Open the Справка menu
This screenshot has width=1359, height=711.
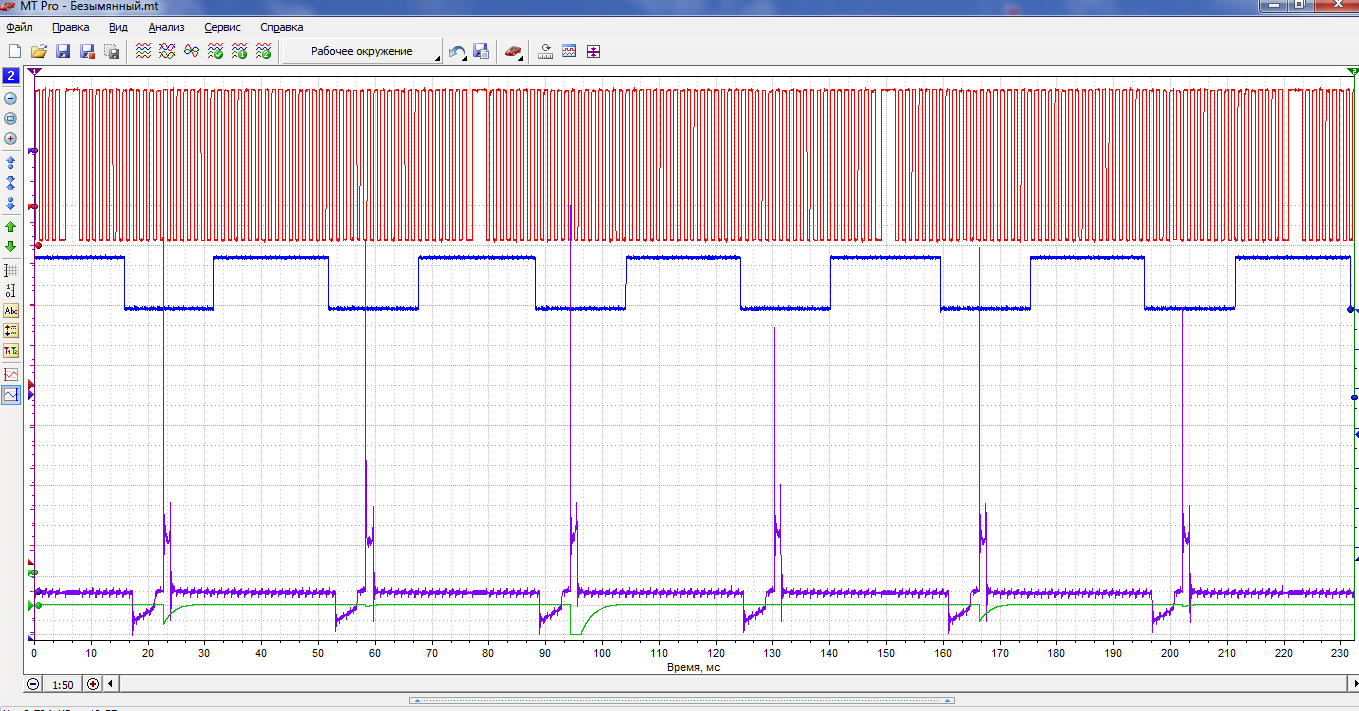tap(281, 27)
